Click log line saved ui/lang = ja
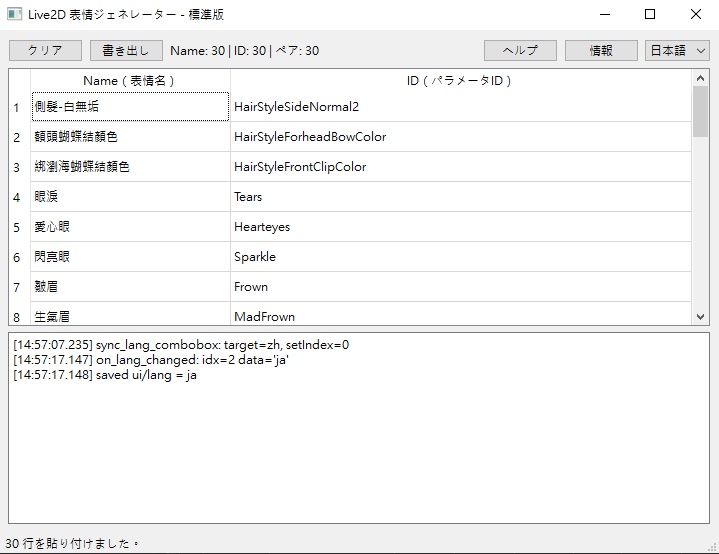The height and width of the screenshot is (554, 719). [x=105, y=375]
